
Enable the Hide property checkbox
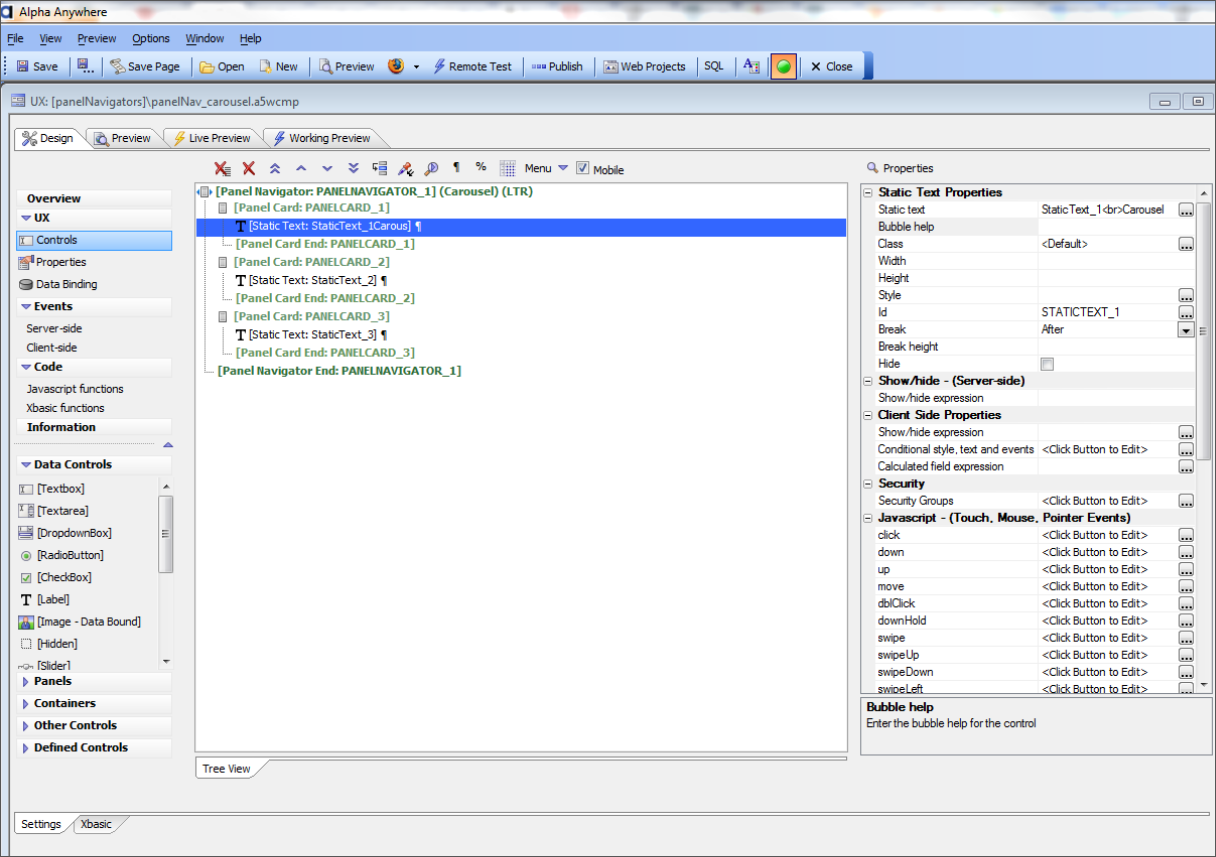coord(1047,364)
